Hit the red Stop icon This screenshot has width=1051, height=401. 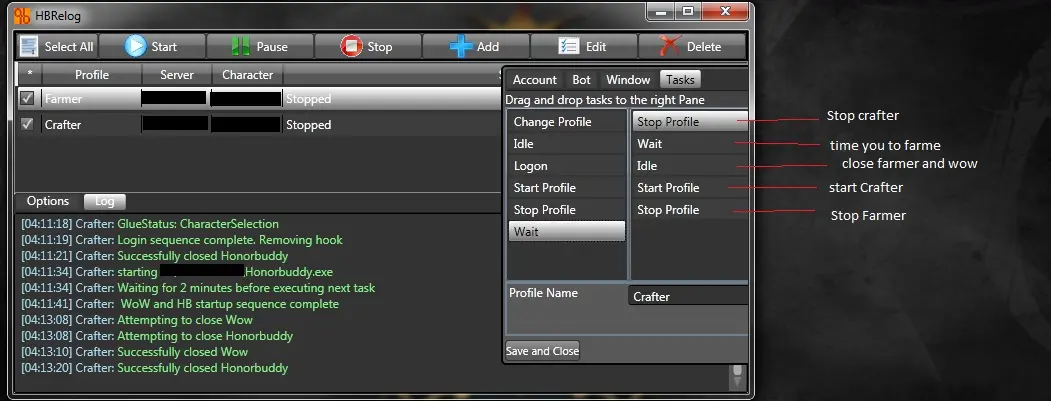point(351,46)
